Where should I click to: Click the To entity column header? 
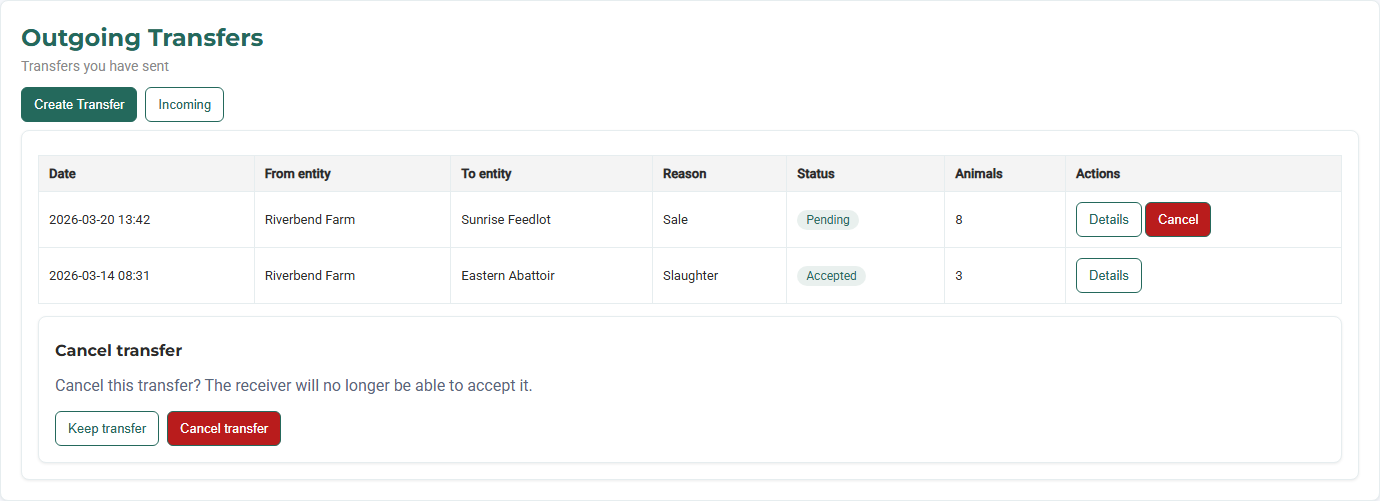(x=486, y=174)
